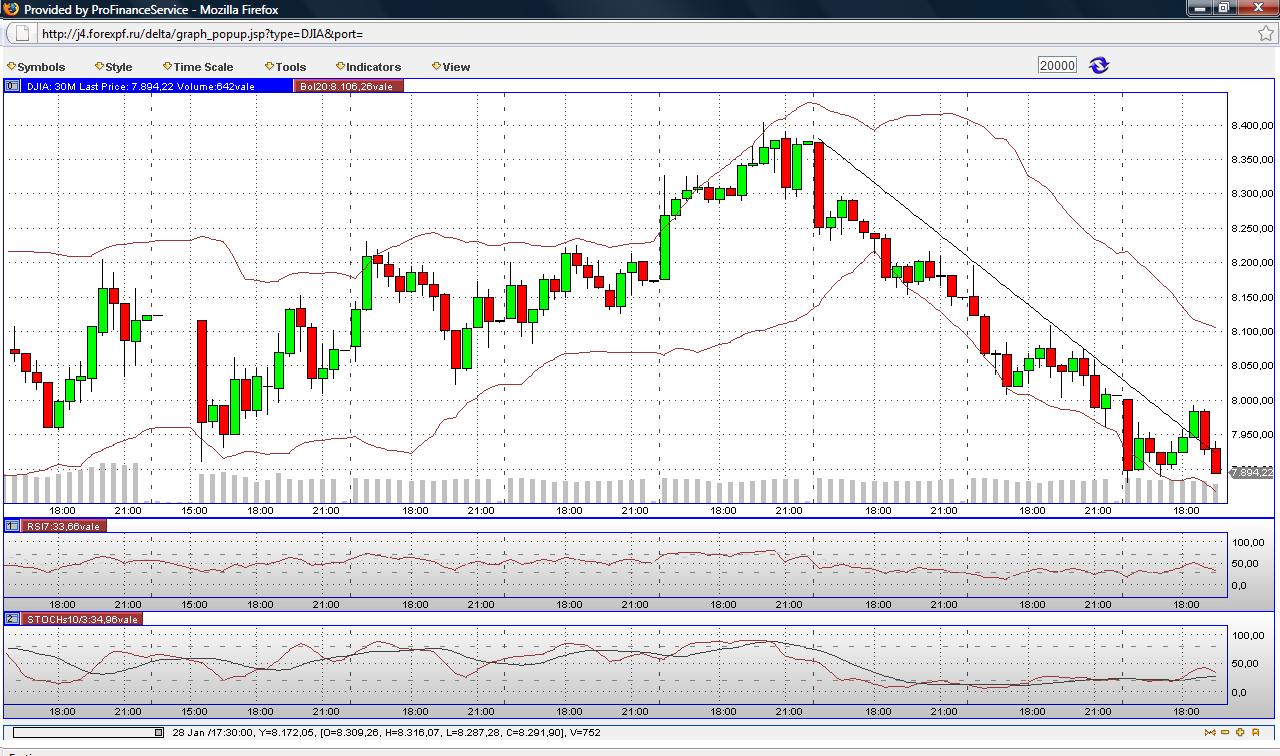
Task: Click the Firefox icon in the window title bar
Action: point(10,8)
